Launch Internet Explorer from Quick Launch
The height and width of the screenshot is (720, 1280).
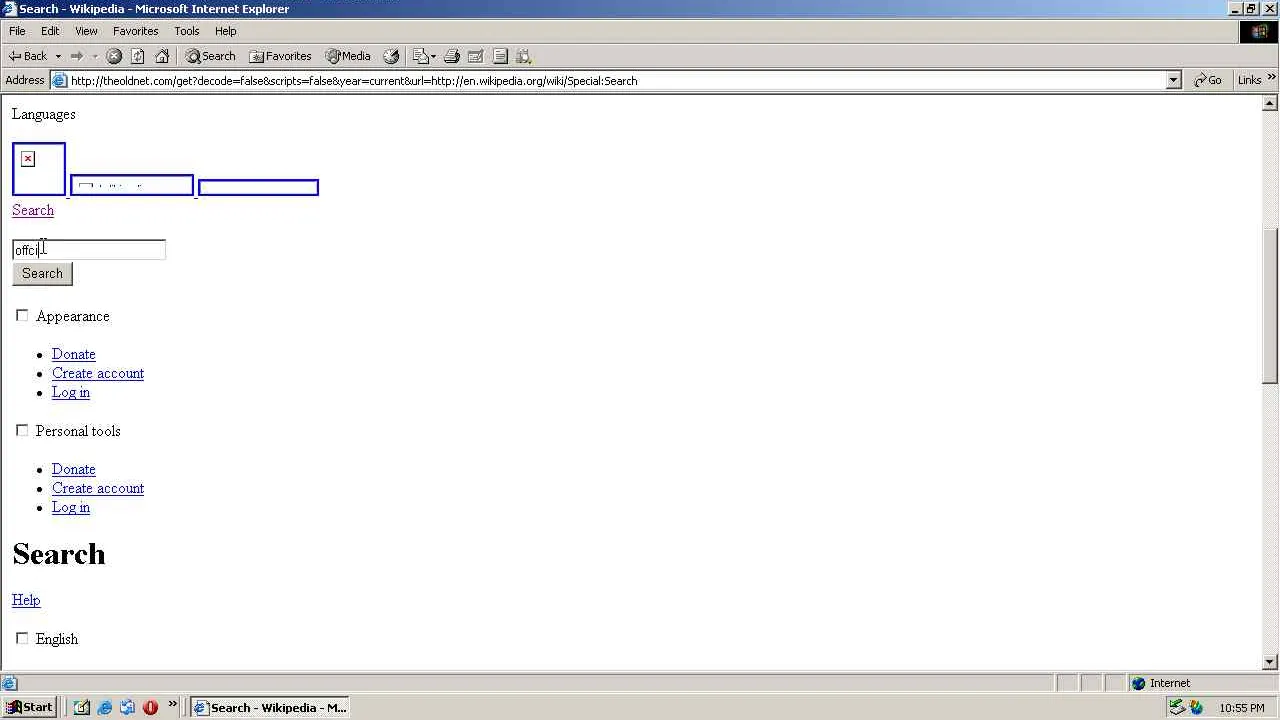[104, 707]
